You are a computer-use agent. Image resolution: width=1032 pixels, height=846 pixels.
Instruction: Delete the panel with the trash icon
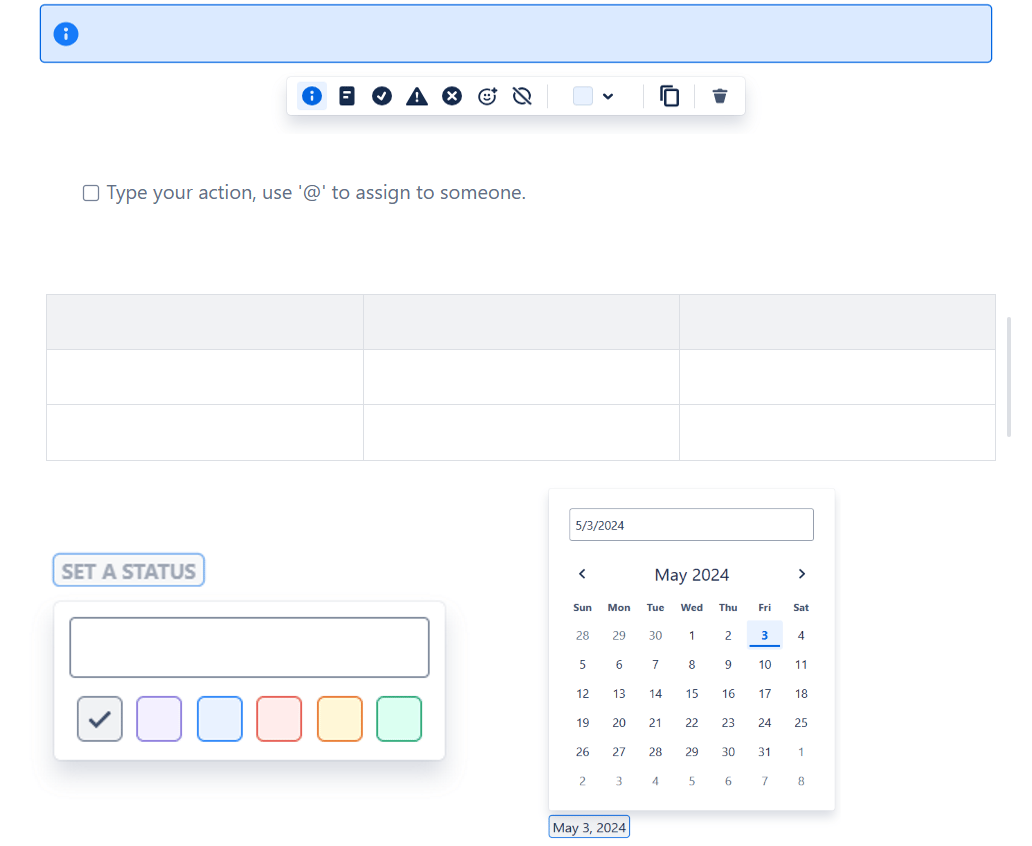(x=720, y=96)
